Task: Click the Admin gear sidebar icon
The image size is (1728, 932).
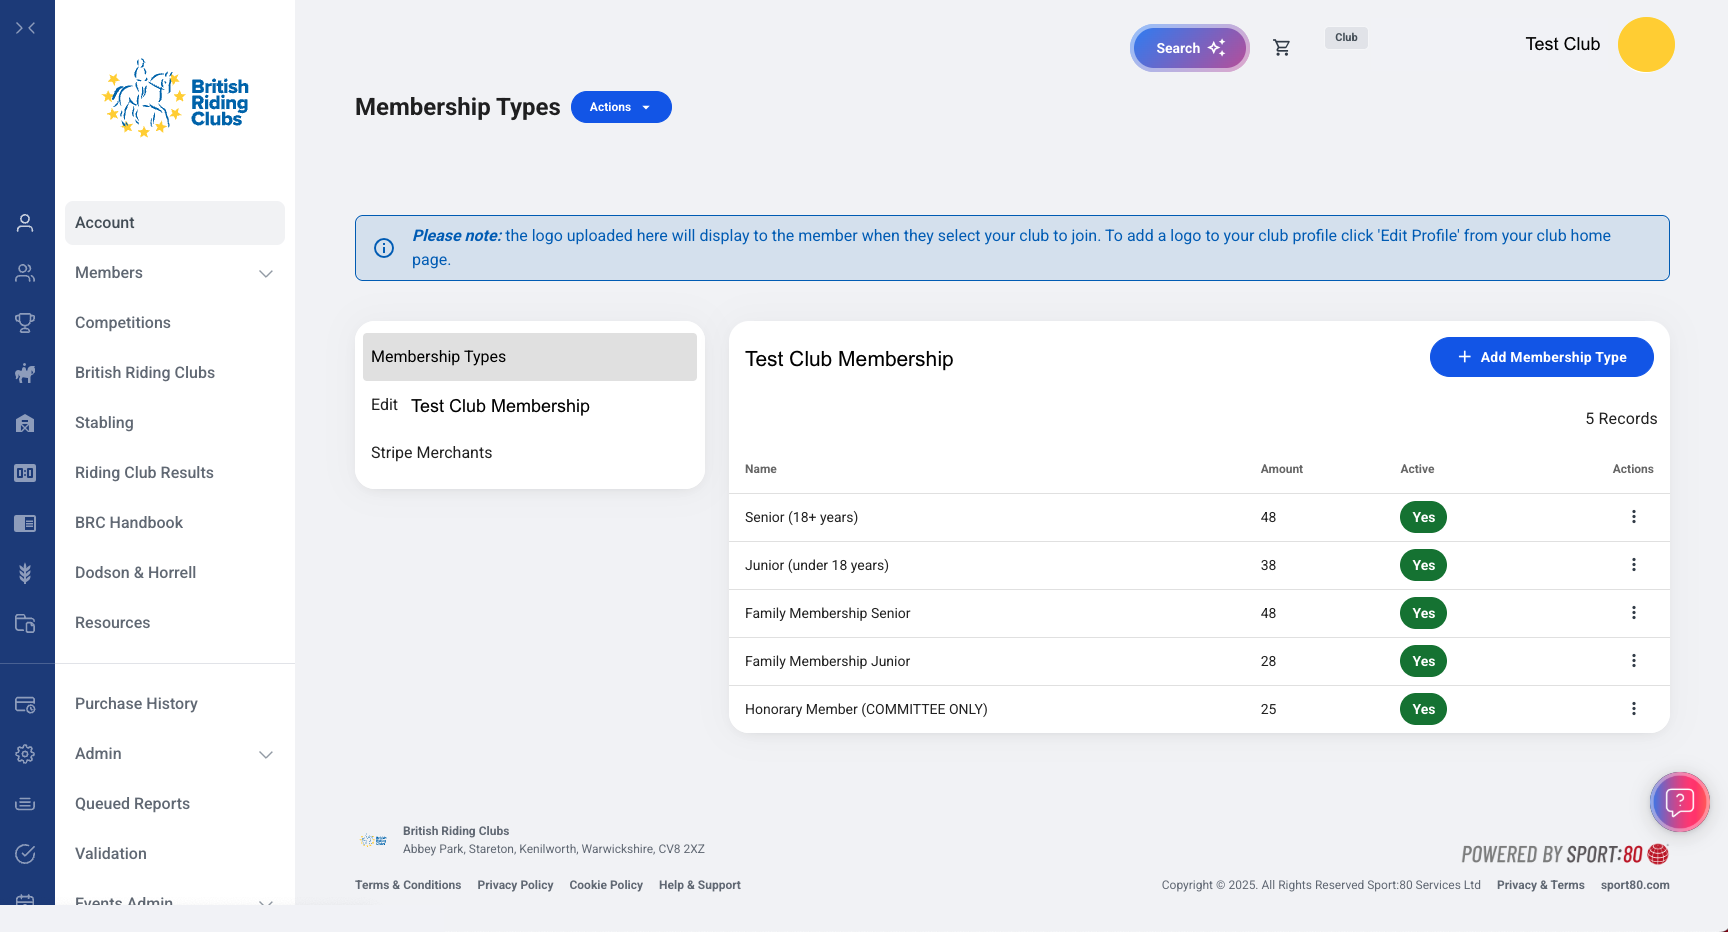Action: point(25,754)
